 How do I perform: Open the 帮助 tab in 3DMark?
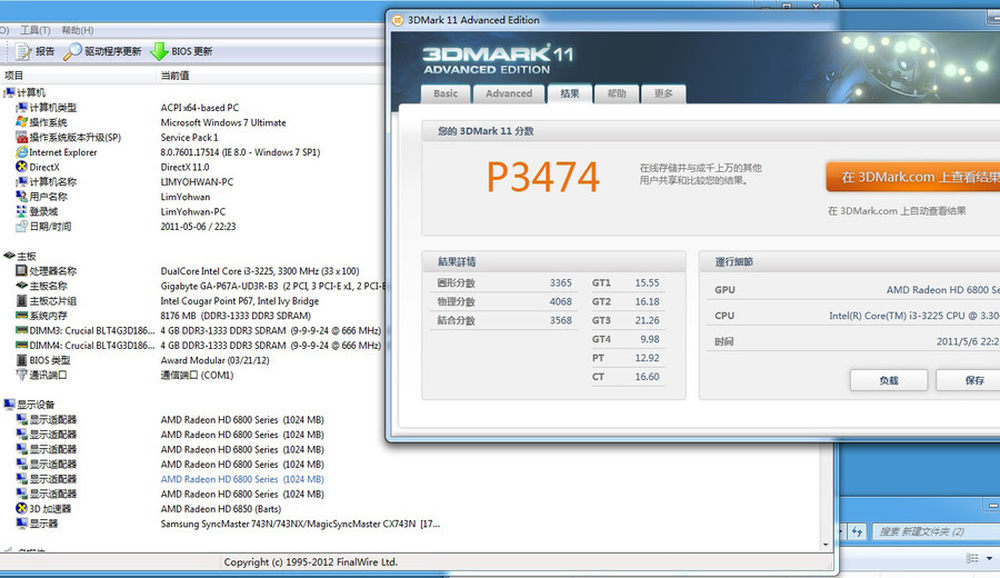[616, 94]
